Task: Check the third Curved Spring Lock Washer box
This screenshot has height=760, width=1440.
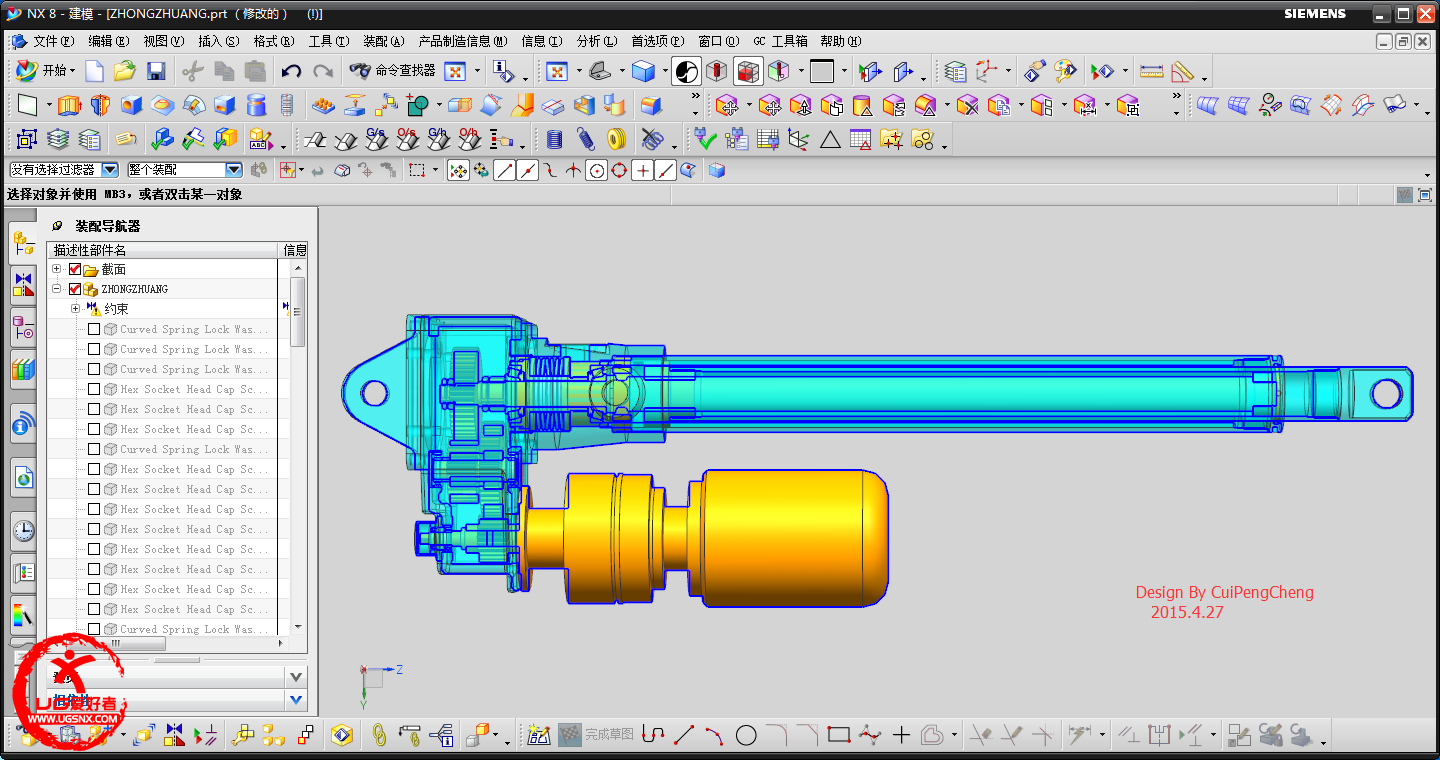Action: pyautogui.click(x=94, y=369)
